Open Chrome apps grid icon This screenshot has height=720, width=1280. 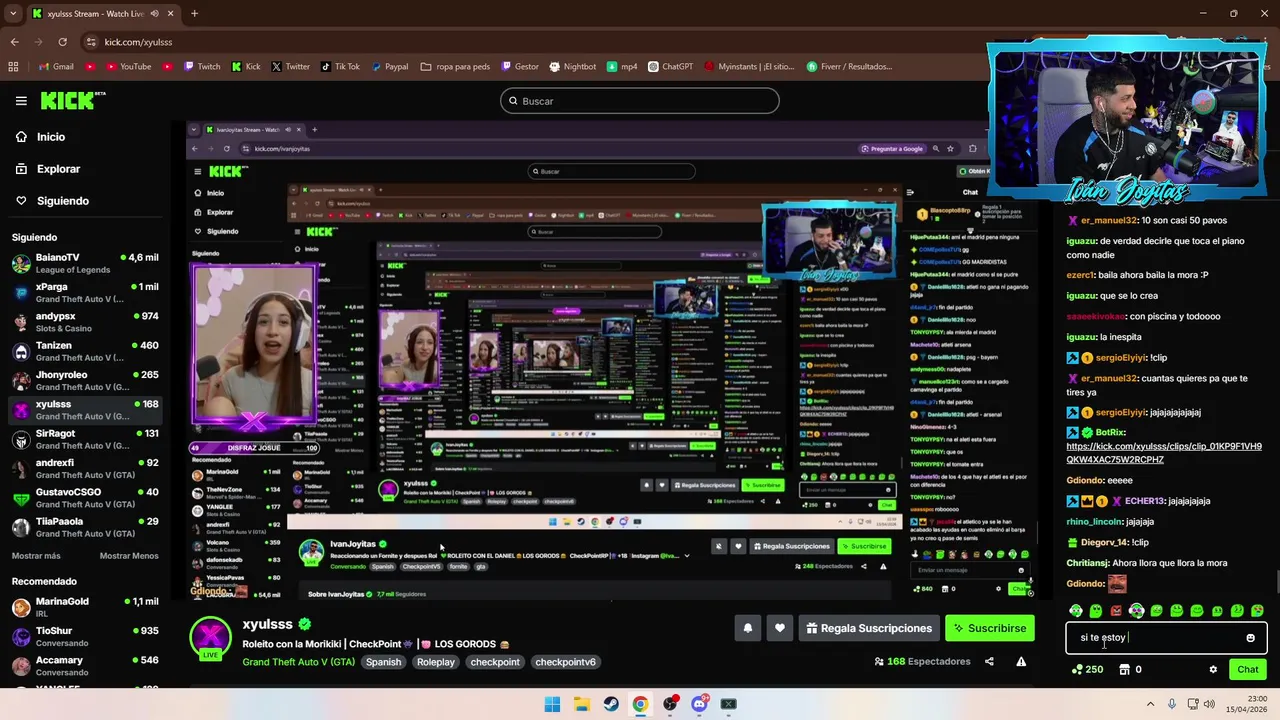point(13,67)
